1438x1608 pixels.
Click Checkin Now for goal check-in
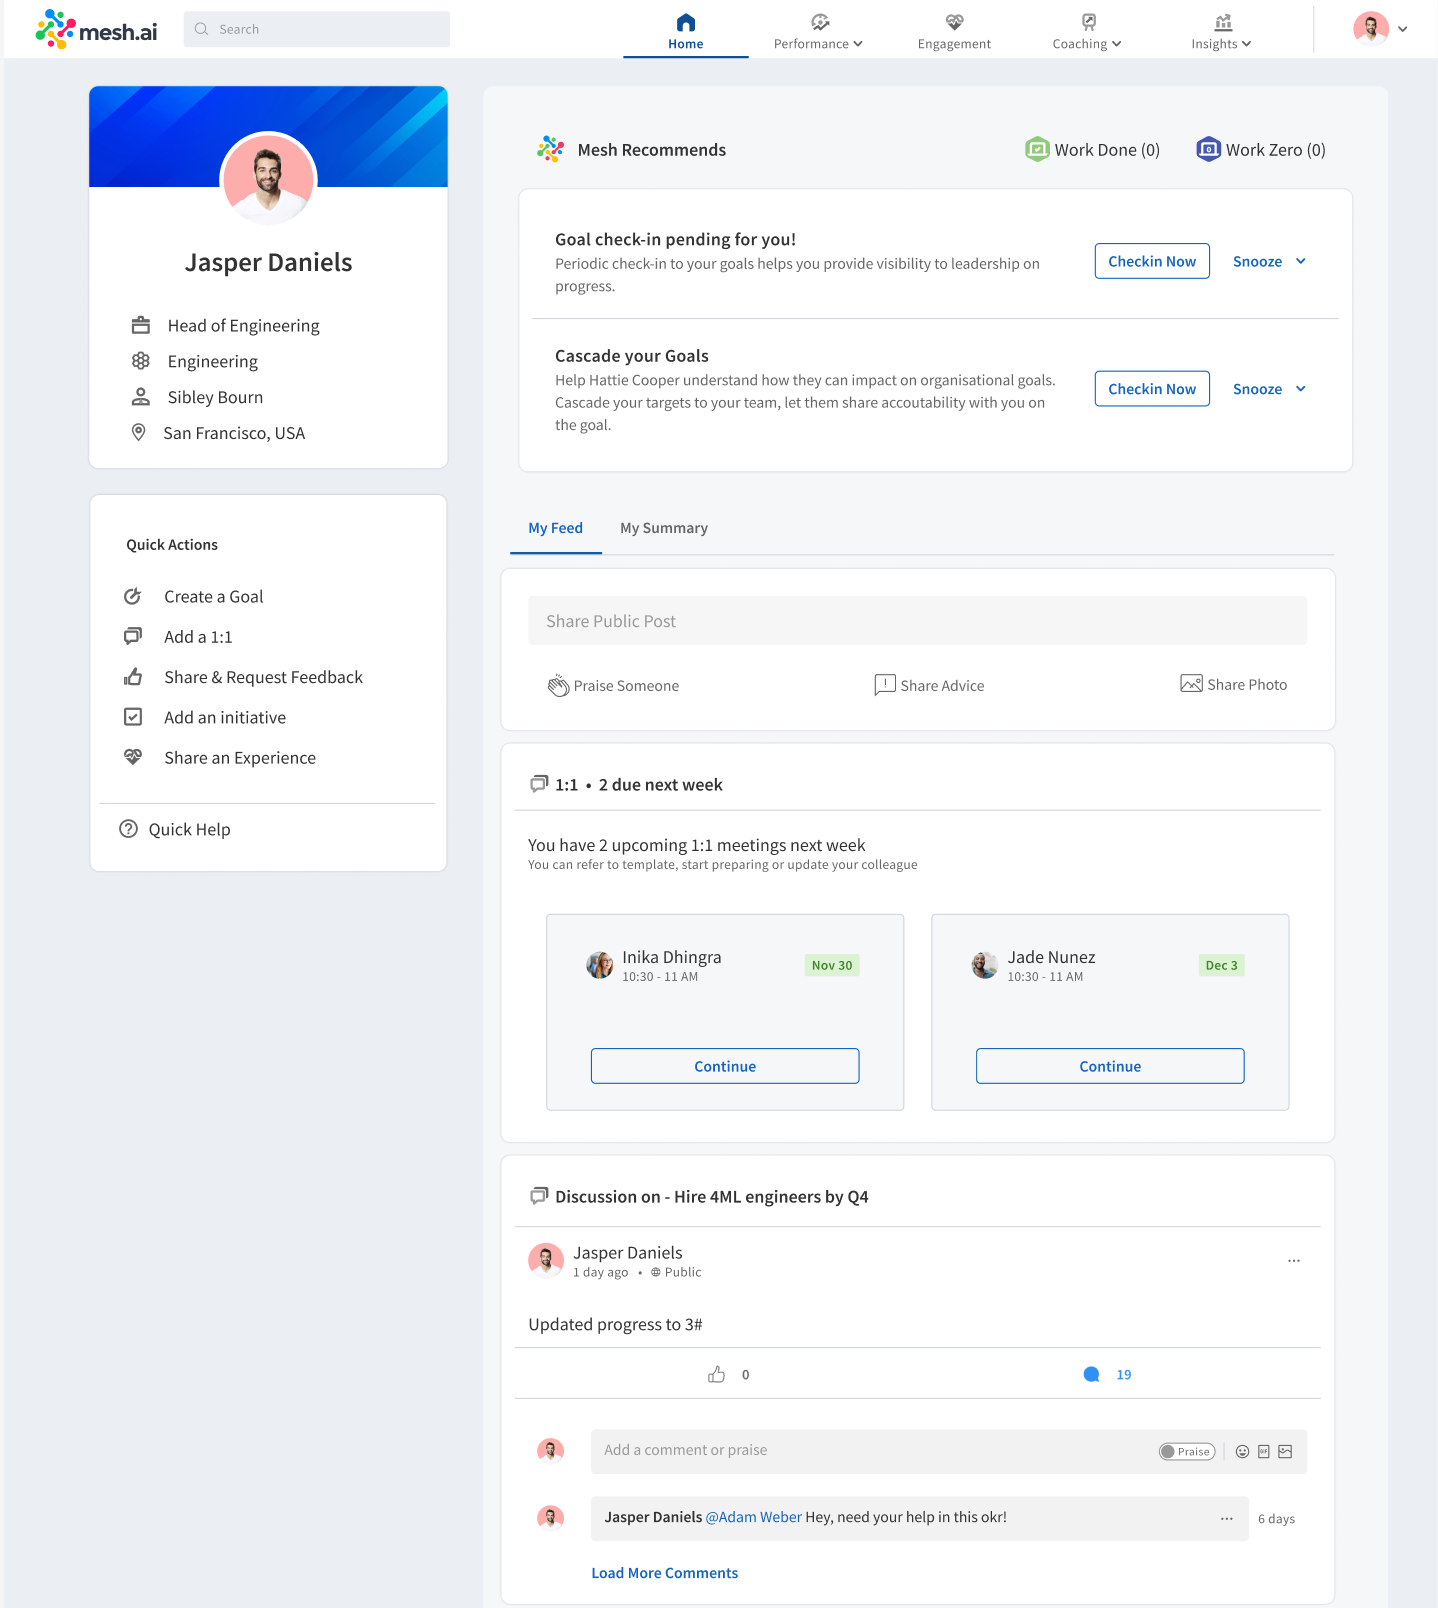[x=1152, y=261]
